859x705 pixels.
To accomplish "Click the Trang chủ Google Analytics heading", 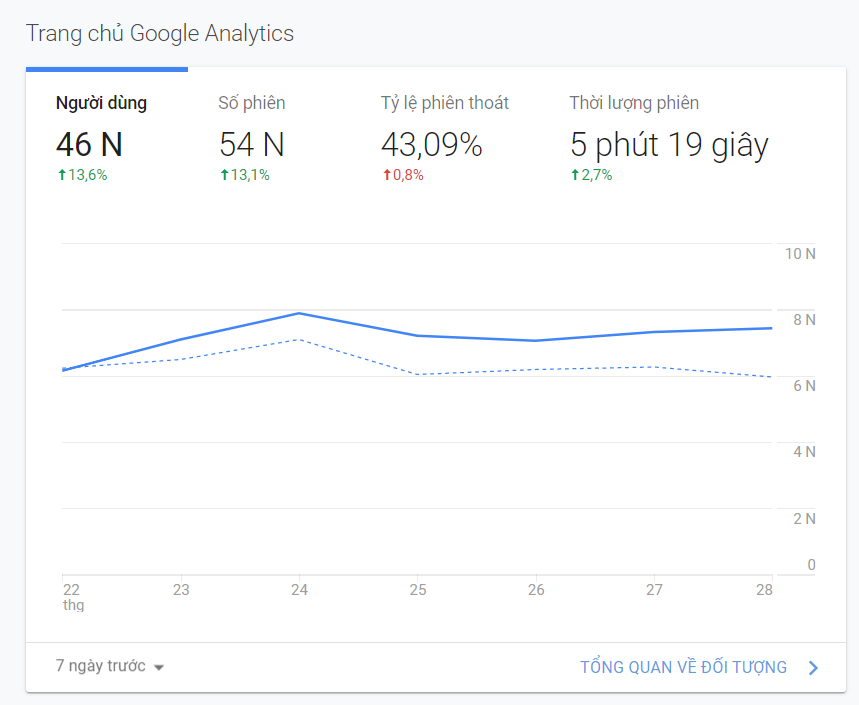I will (160, 33).
